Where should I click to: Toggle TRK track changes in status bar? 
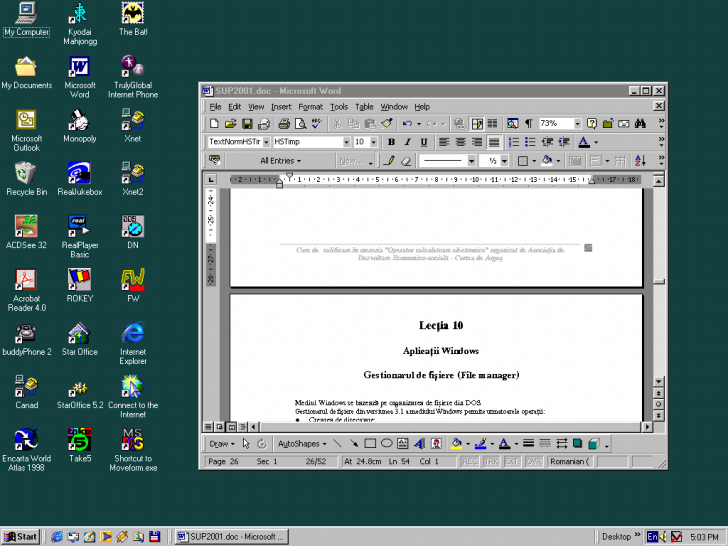[x=491, y=462]
